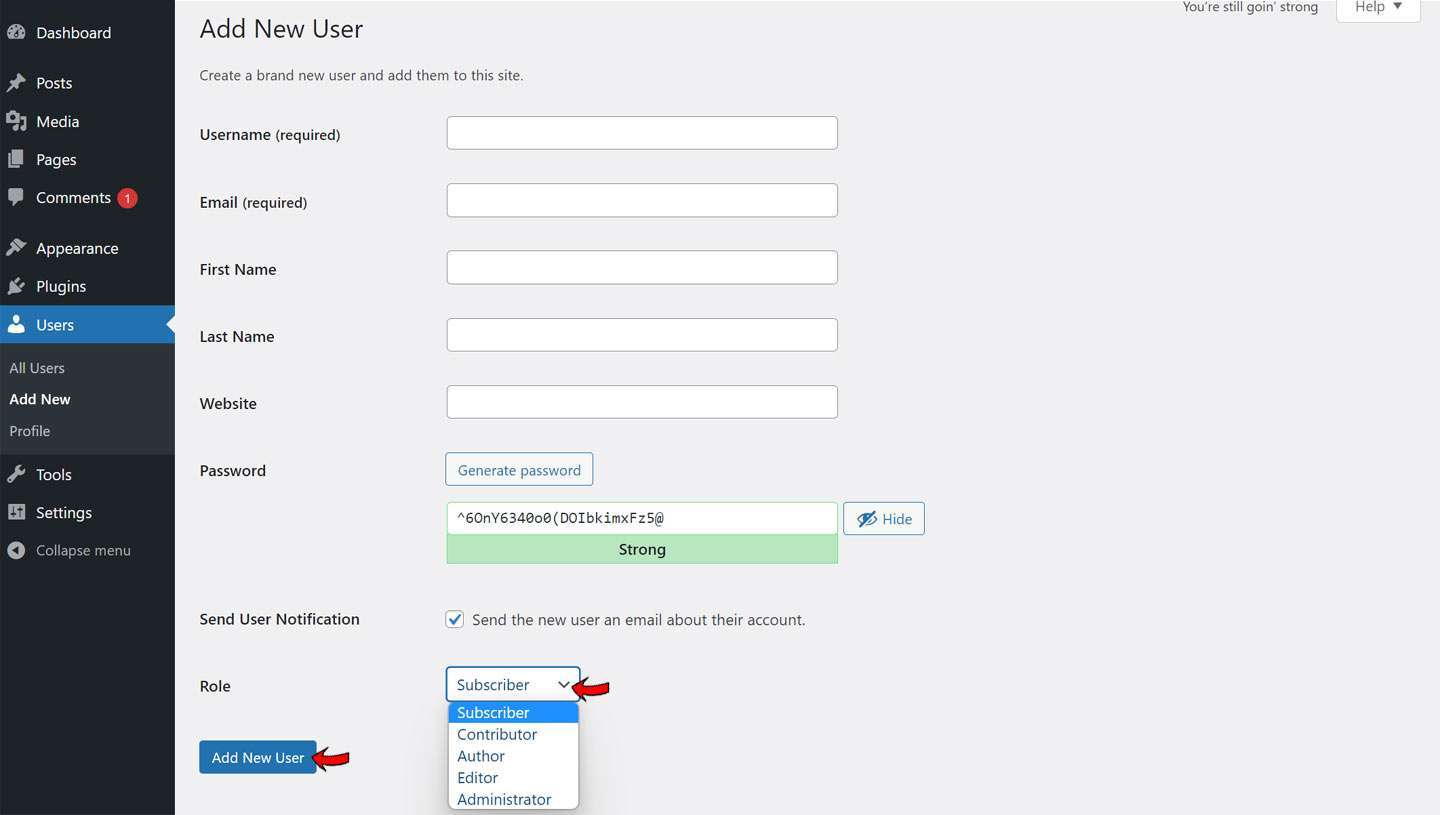Uncheck Send User Notification checkbox

click(455, 619)
